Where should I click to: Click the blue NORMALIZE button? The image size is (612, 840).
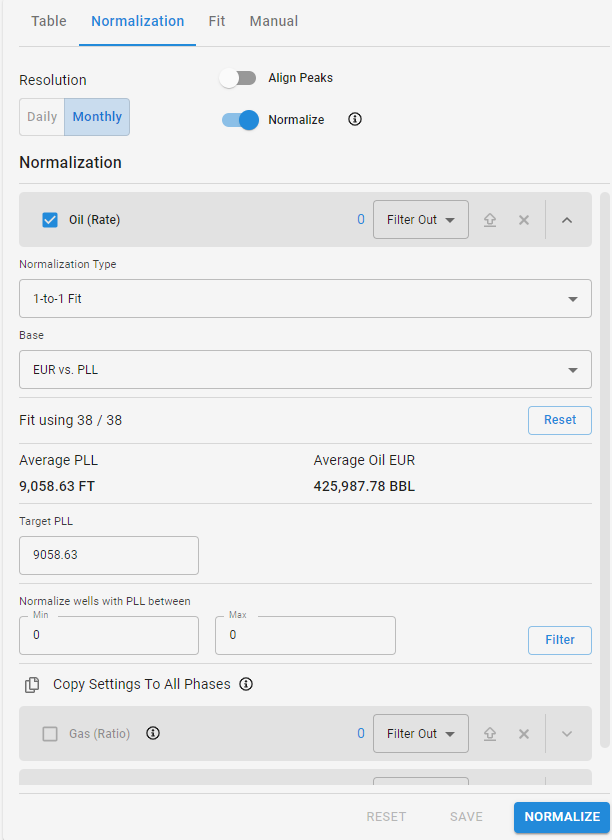[x=562, y=817]
